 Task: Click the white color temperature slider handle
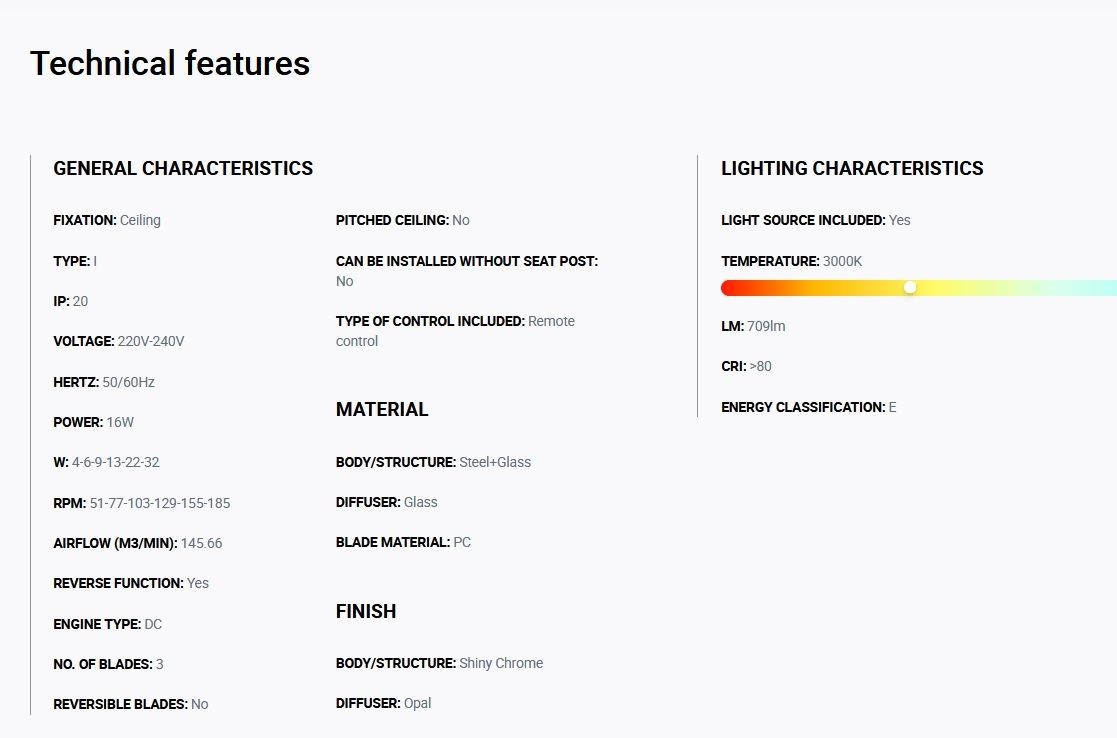pyautogui.click(x=910, y=287)
